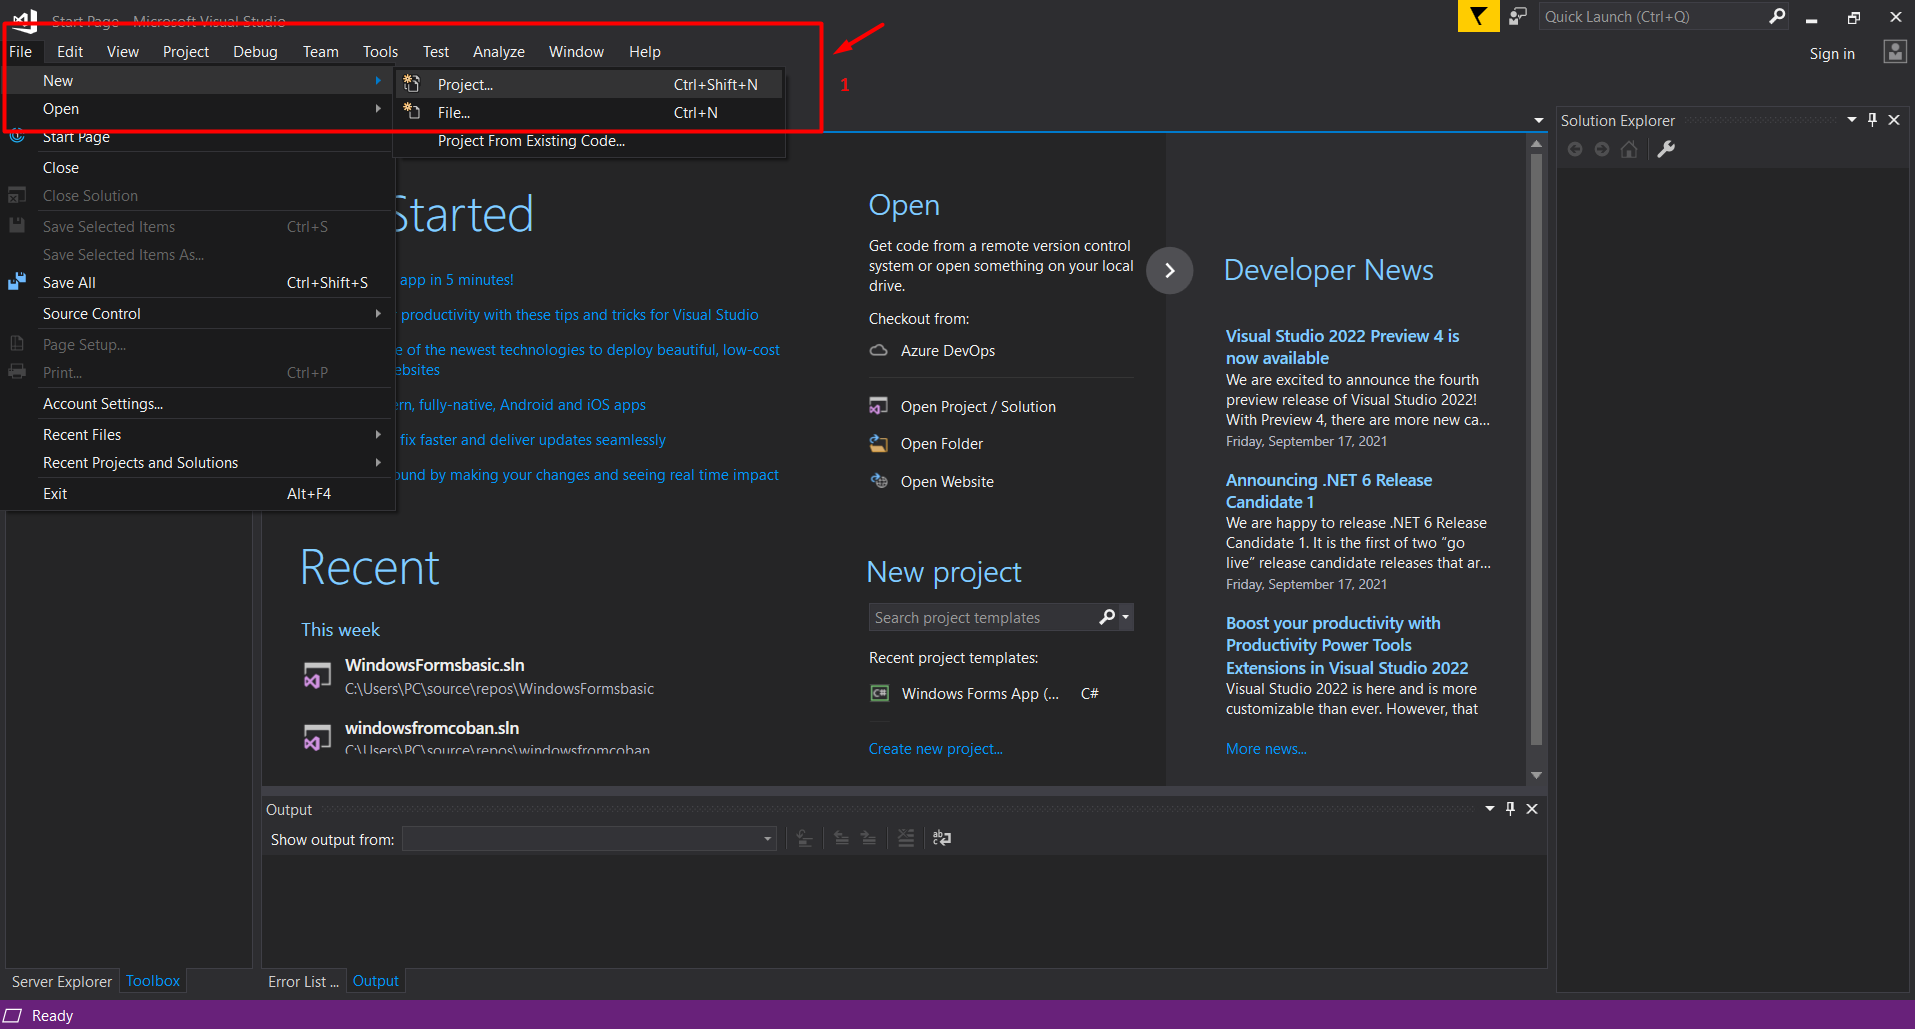1915x1029 pixels.
Task: Click the Visual Studio logo icon
Action: pyautogui.click(x=25, y=20)
